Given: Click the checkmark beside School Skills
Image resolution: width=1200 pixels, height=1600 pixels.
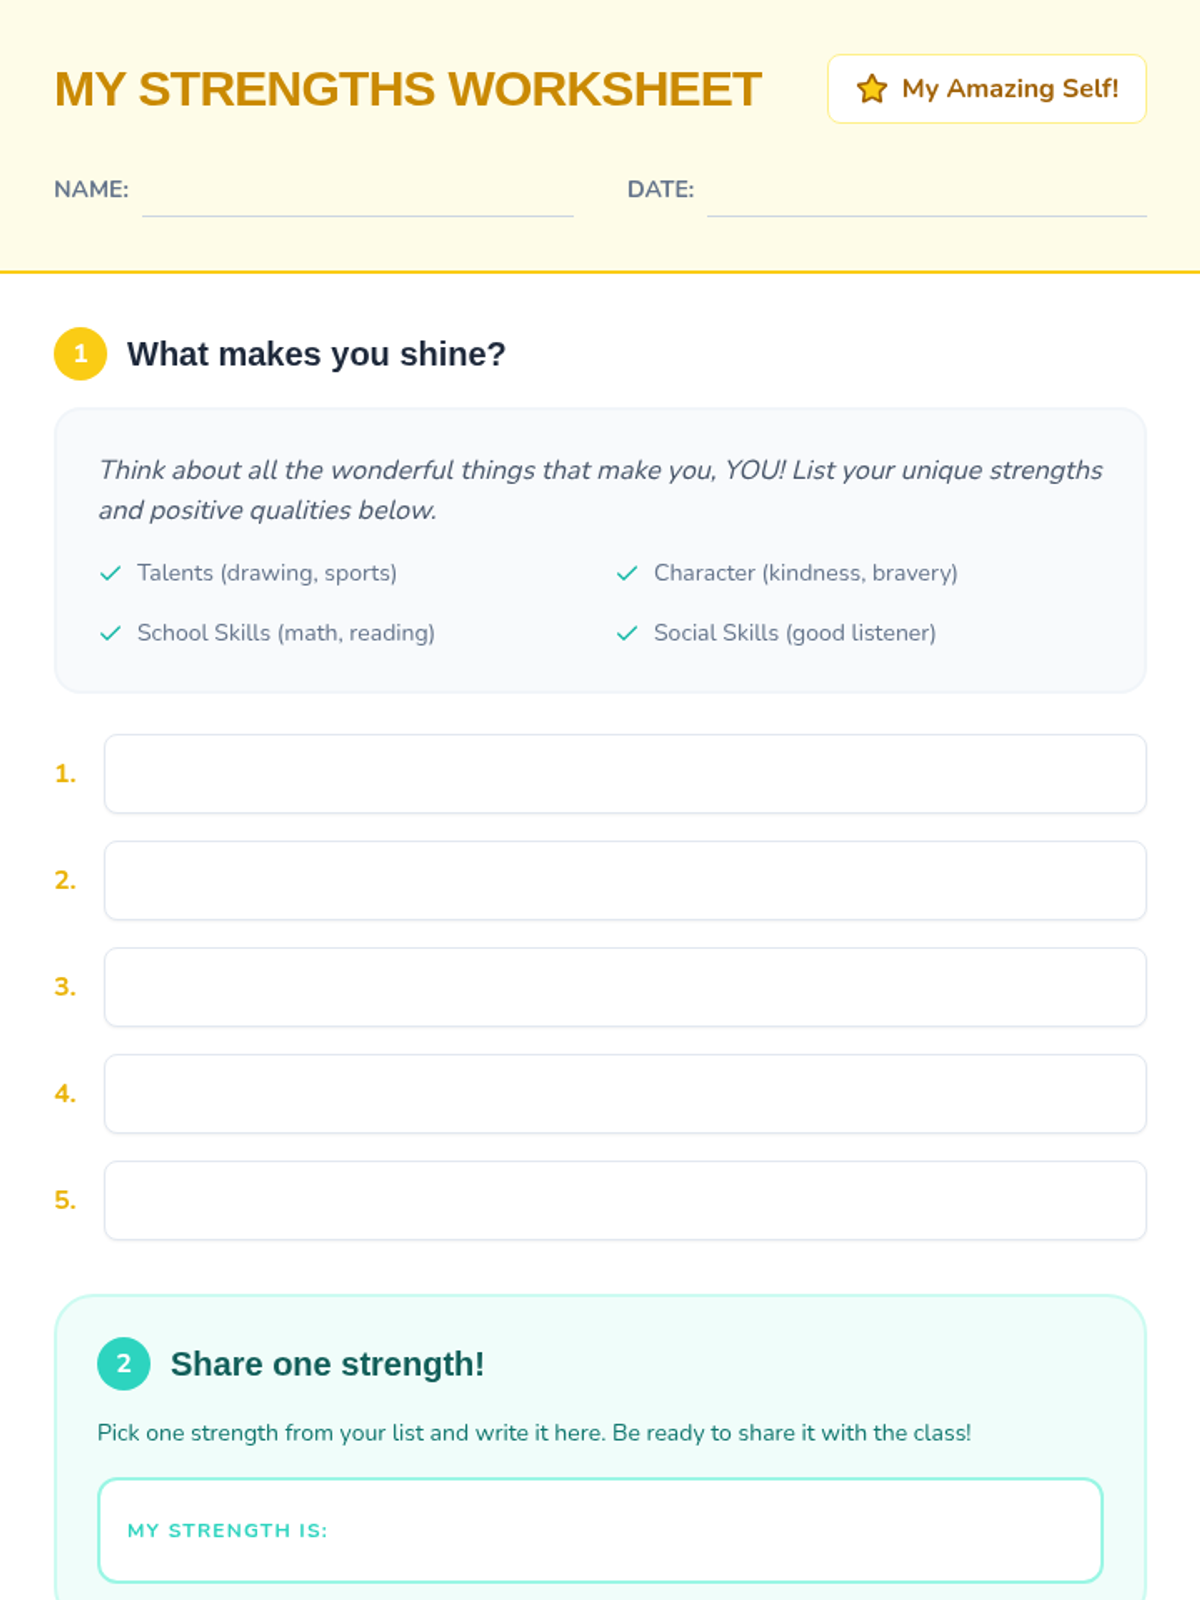Looking at the screenshot, I should pyautogui.click(x=110, y=633).
